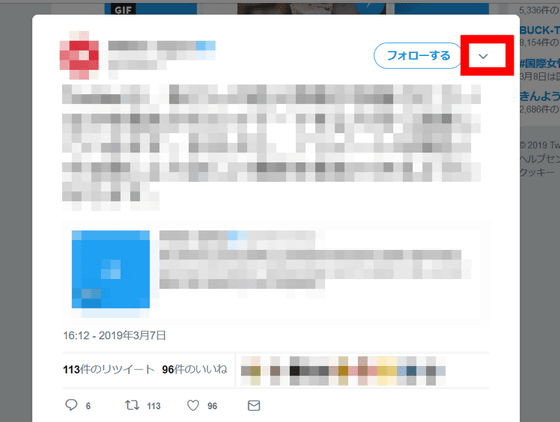Open the BUCK-T trending topic
The image size is (560, 422).
click(x=540, y=30)
